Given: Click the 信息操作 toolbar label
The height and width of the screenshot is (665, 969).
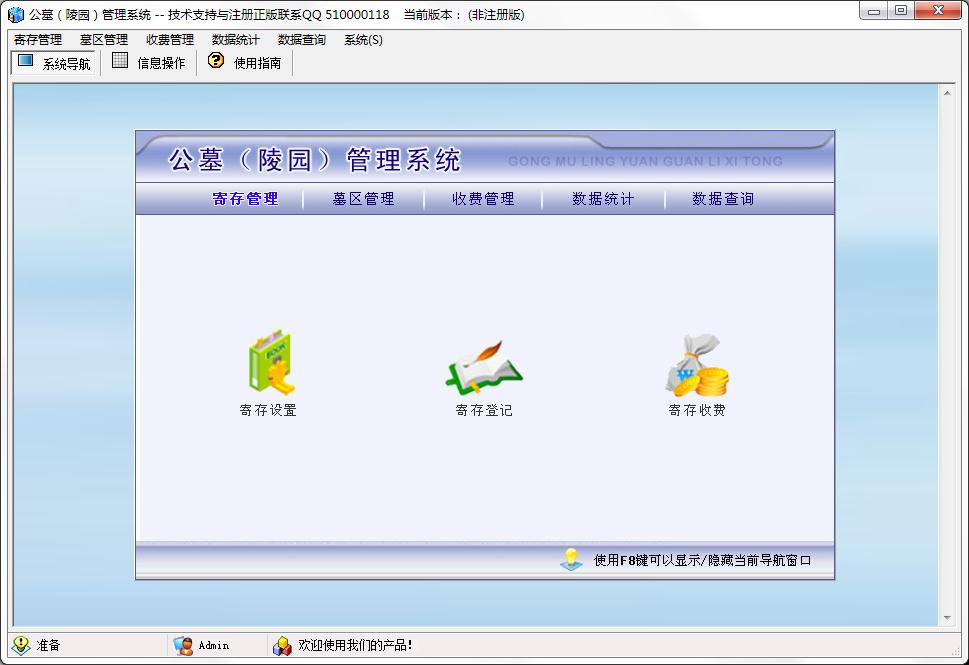Looking at the screenshot, I should tap(161, 63).
